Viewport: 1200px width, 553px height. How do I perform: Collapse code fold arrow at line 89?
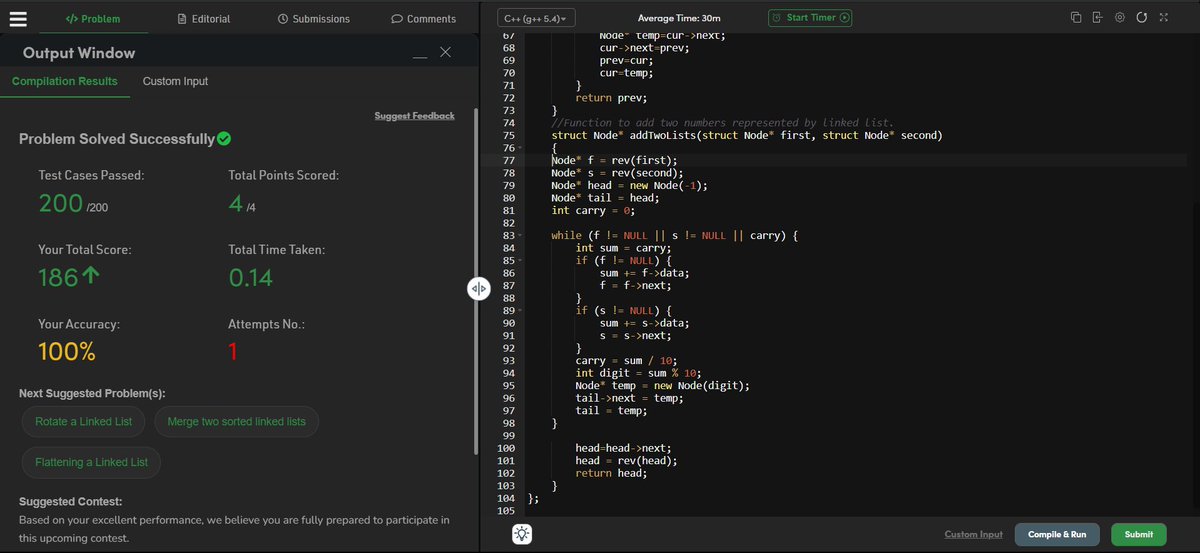point(520,310)
